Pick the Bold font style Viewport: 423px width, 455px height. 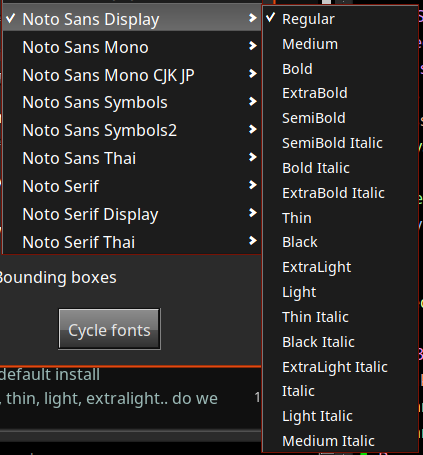[340, 69]
